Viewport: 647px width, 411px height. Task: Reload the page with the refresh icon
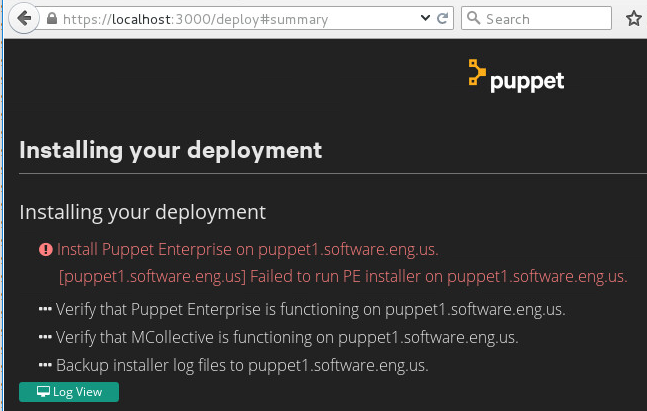[x=442, y=18]
